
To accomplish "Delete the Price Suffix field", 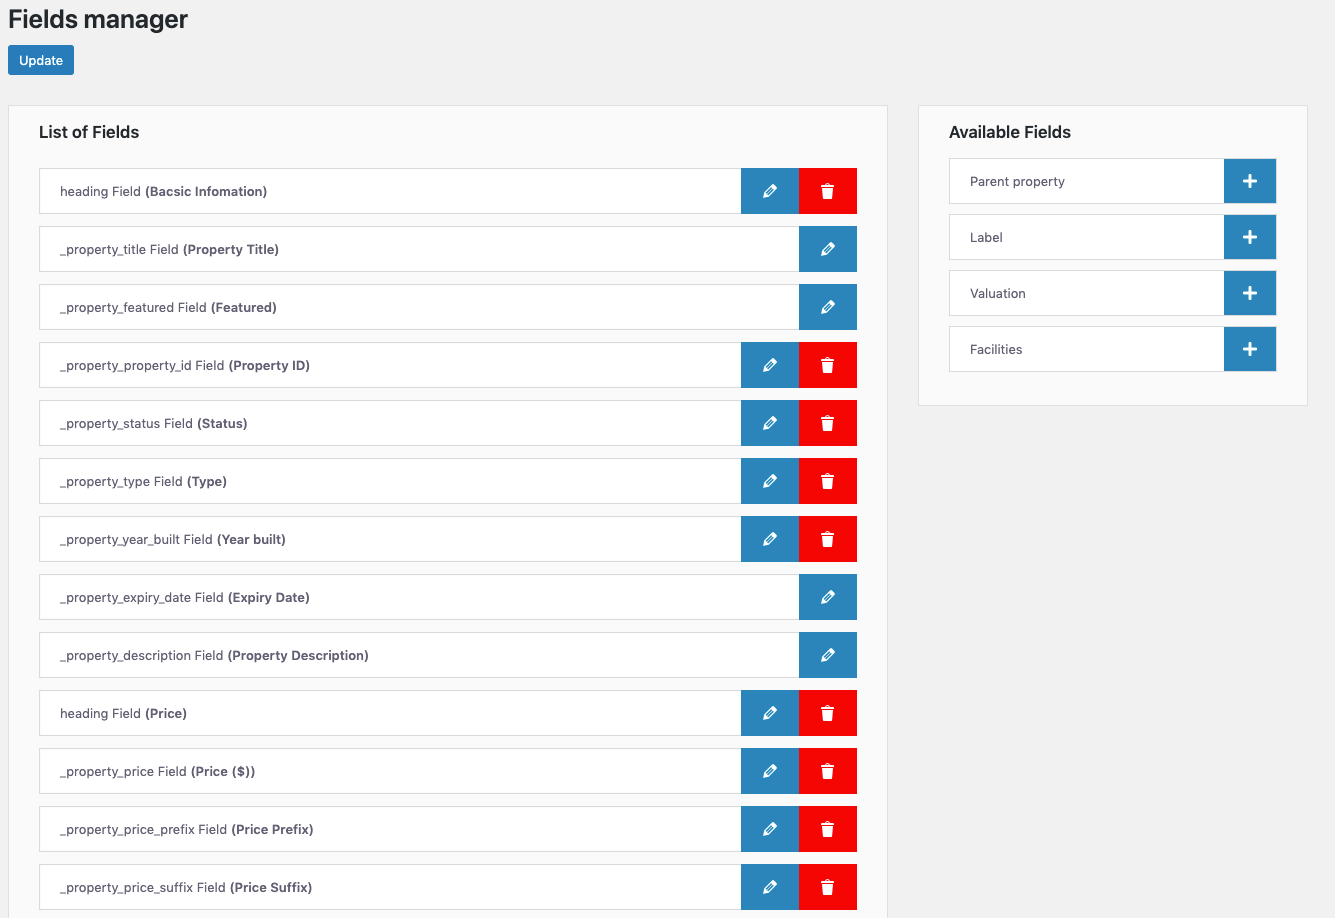I will [827, 887].
